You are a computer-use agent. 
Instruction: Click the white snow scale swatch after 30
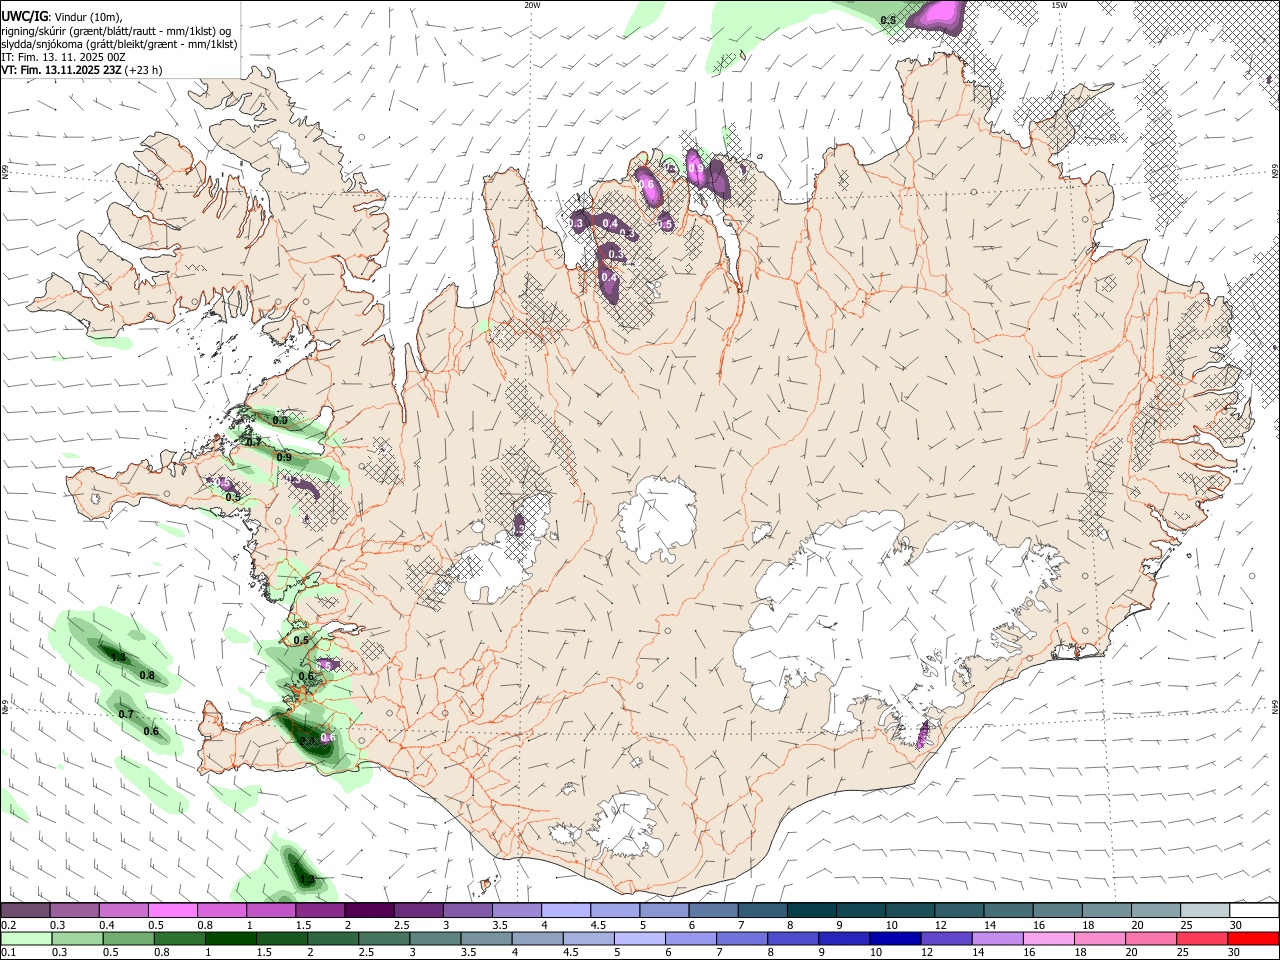click(x=1255, y=911)
